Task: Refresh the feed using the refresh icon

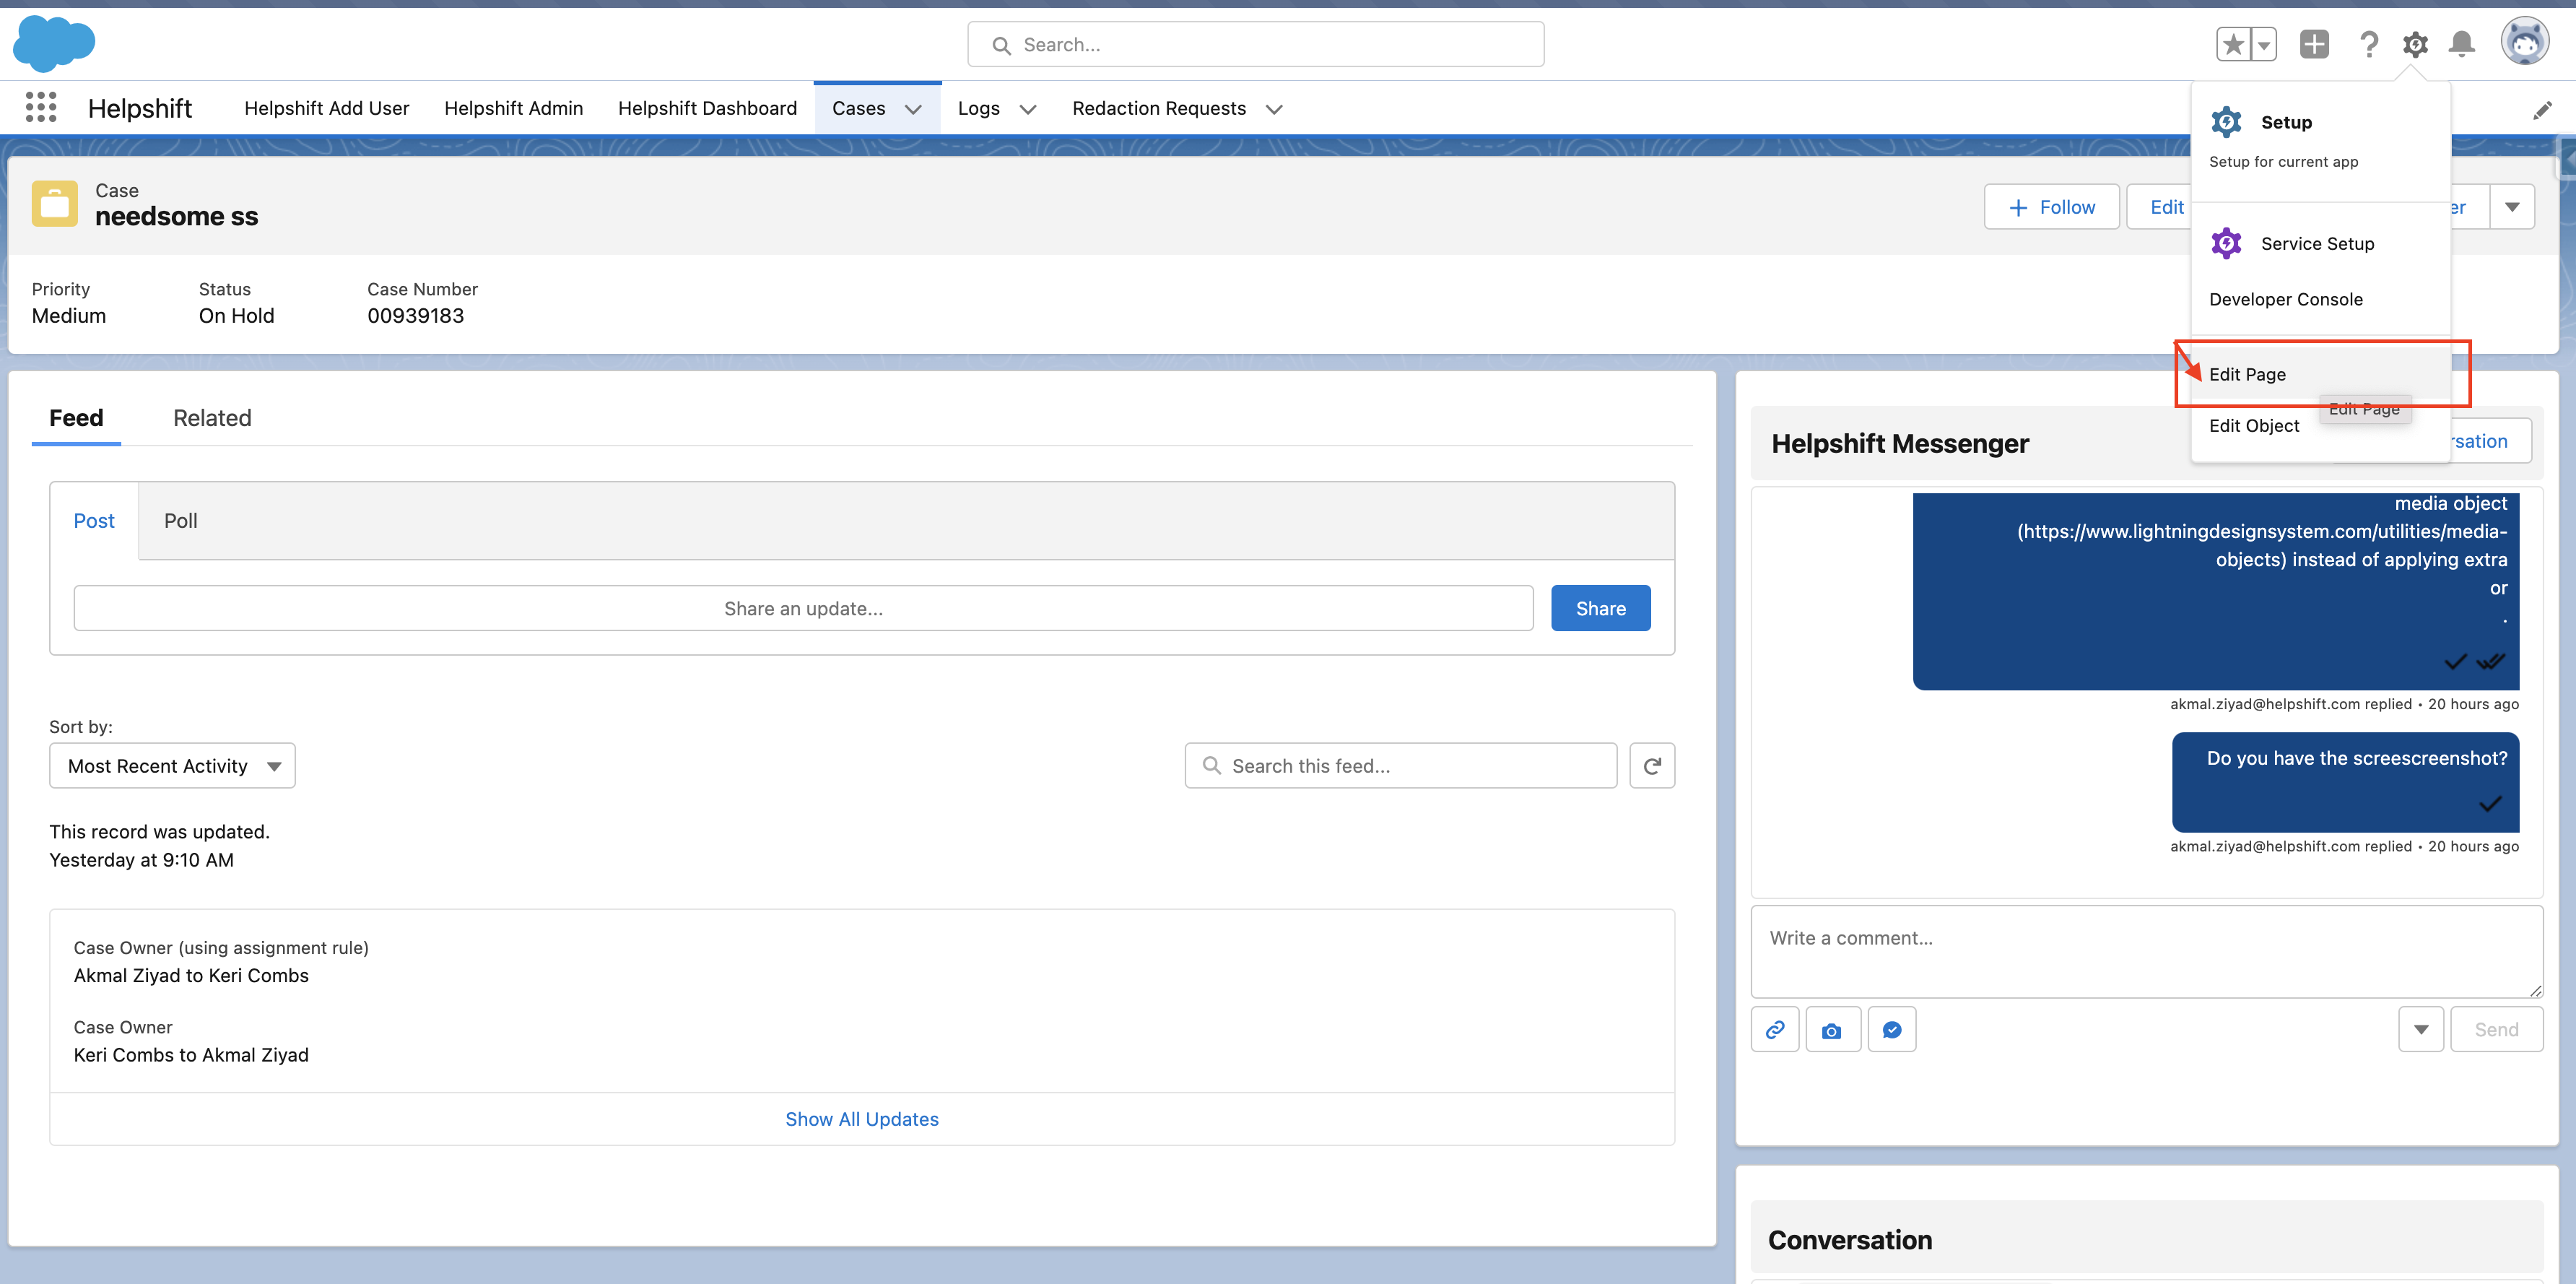Action: [1652, 766]
